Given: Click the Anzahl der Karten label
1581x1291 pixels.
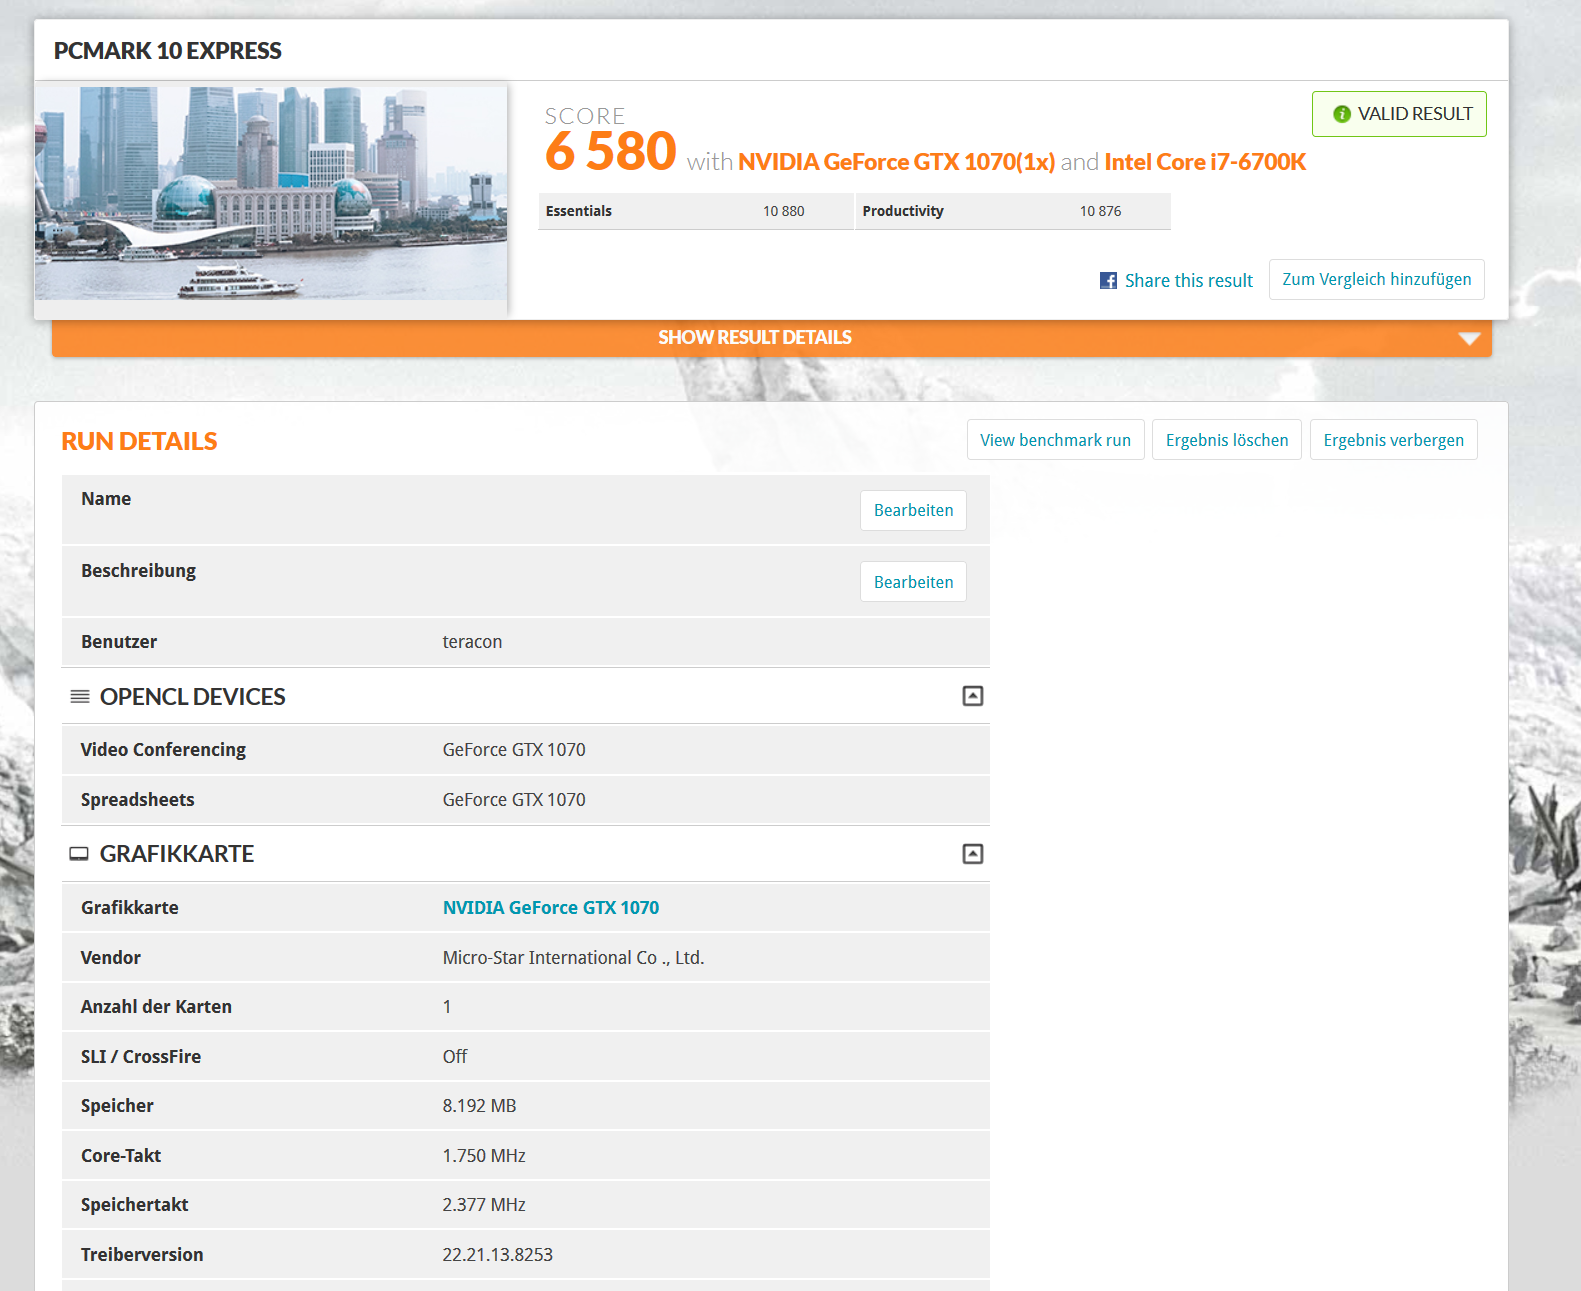Looking at the screenshot, I should click(156, 1007).
